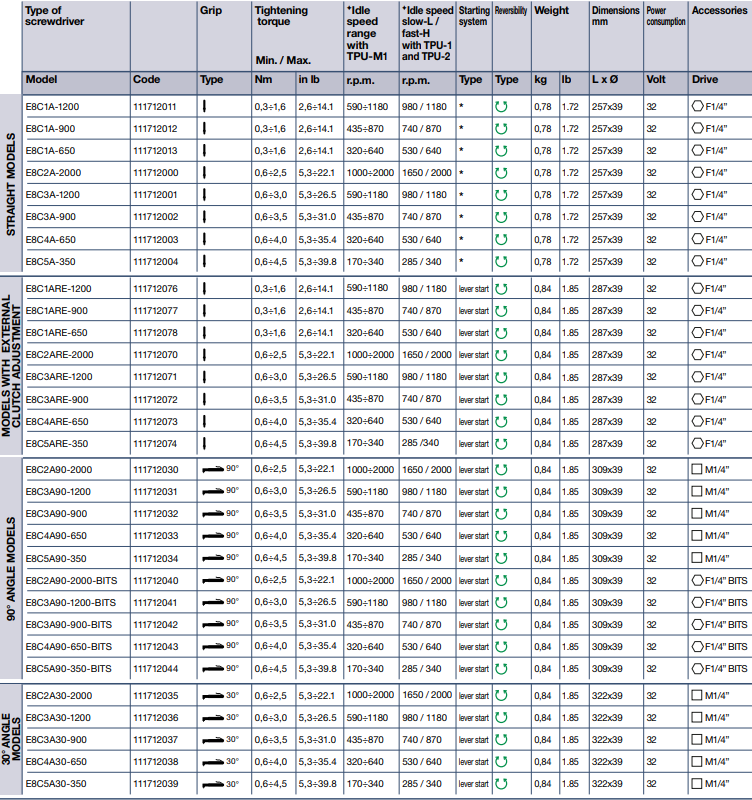This screenshot has height=800, width=752.
Task: Click the green reversibility icon in the E8C1A-1200 row
Action: point(501,107)
